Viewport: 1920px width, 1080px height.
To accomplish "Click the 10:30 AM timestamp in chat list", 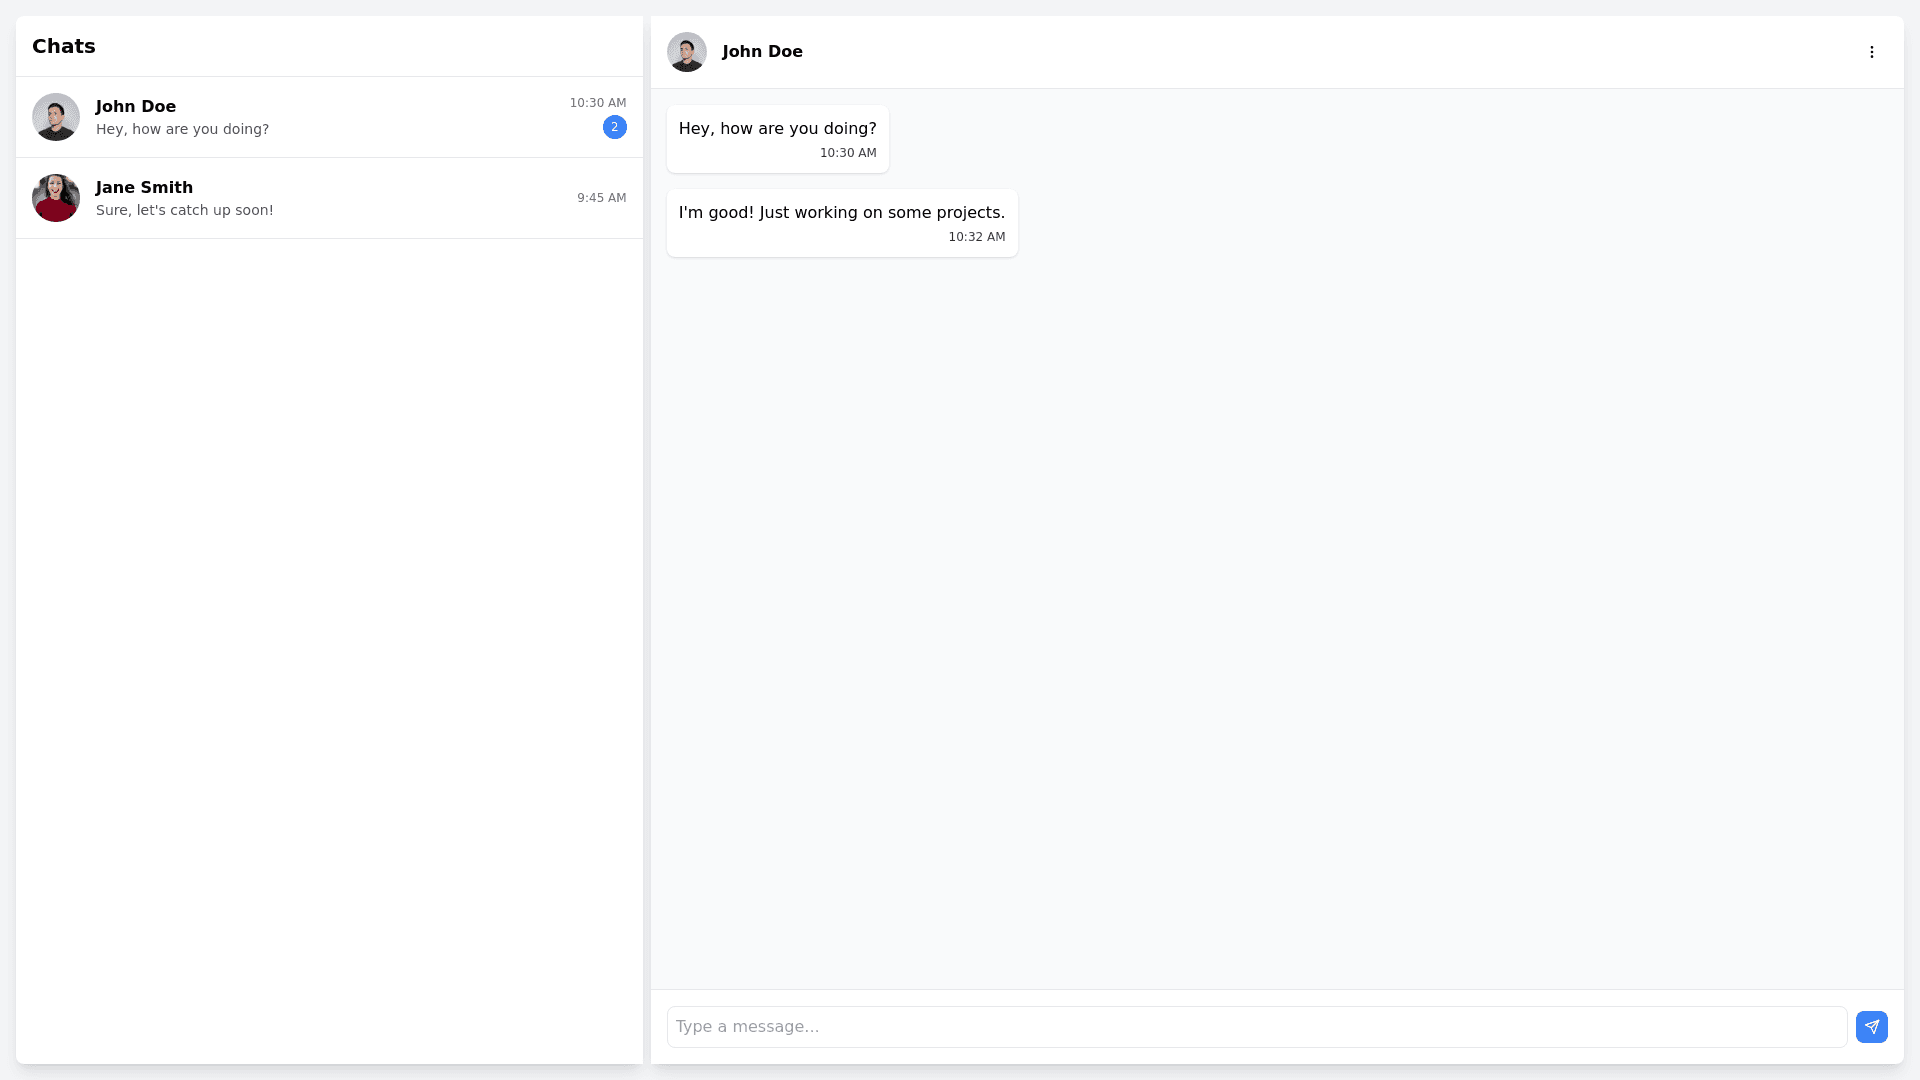I will [x=597, y=103].
